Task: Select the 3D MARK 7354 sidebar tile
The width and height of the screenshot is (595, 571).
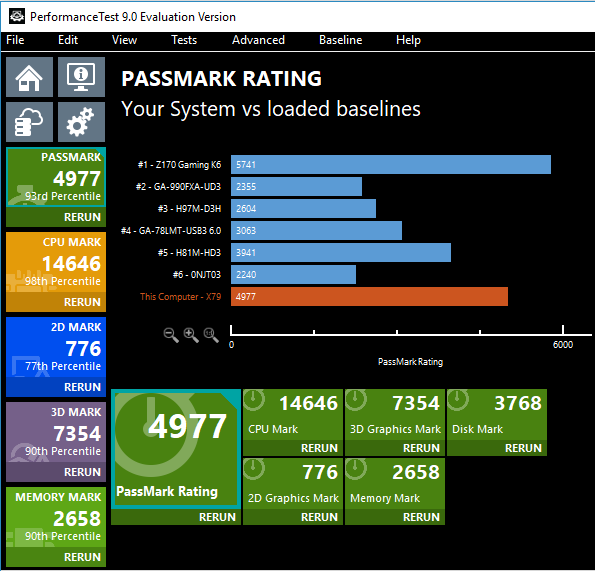Action: click(56, 432)
